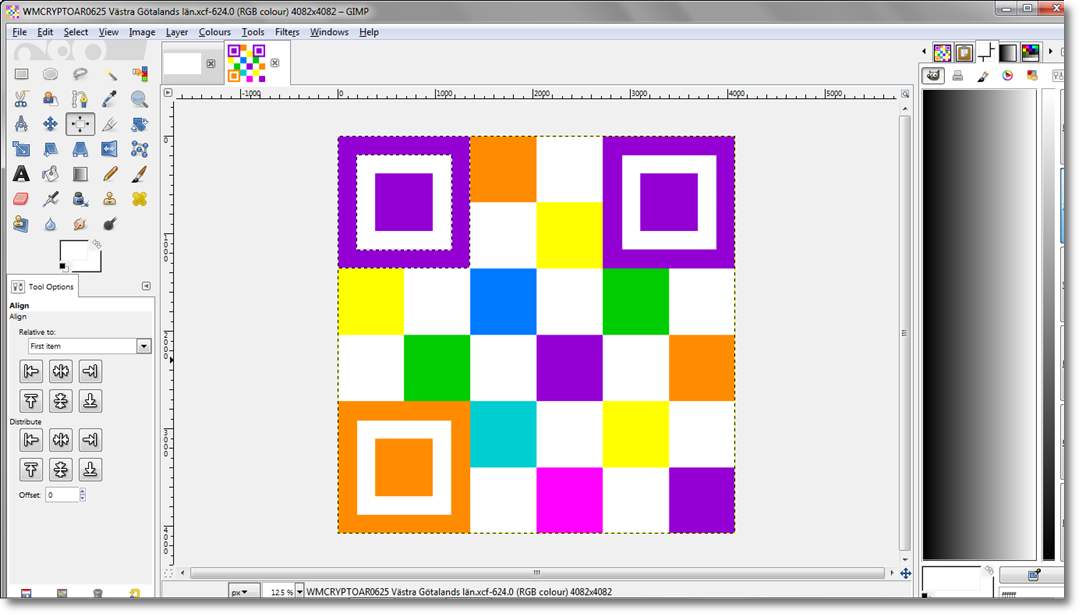Open the px unit dropdown in status bar
The height and width of the screenshot is (615, 1080).
(244, 592)
